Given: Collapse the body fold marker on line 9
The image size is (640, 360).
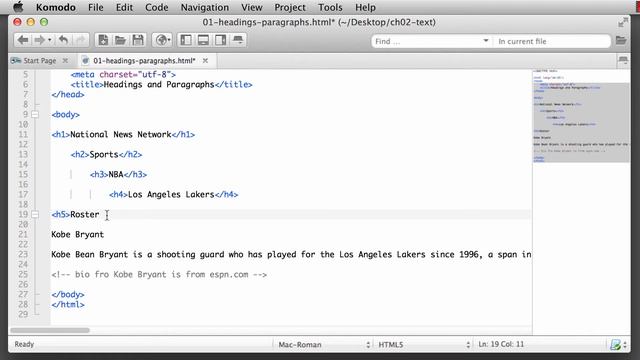Looking at the screenshot, I should pyautogui.click(x=35, y=114).
